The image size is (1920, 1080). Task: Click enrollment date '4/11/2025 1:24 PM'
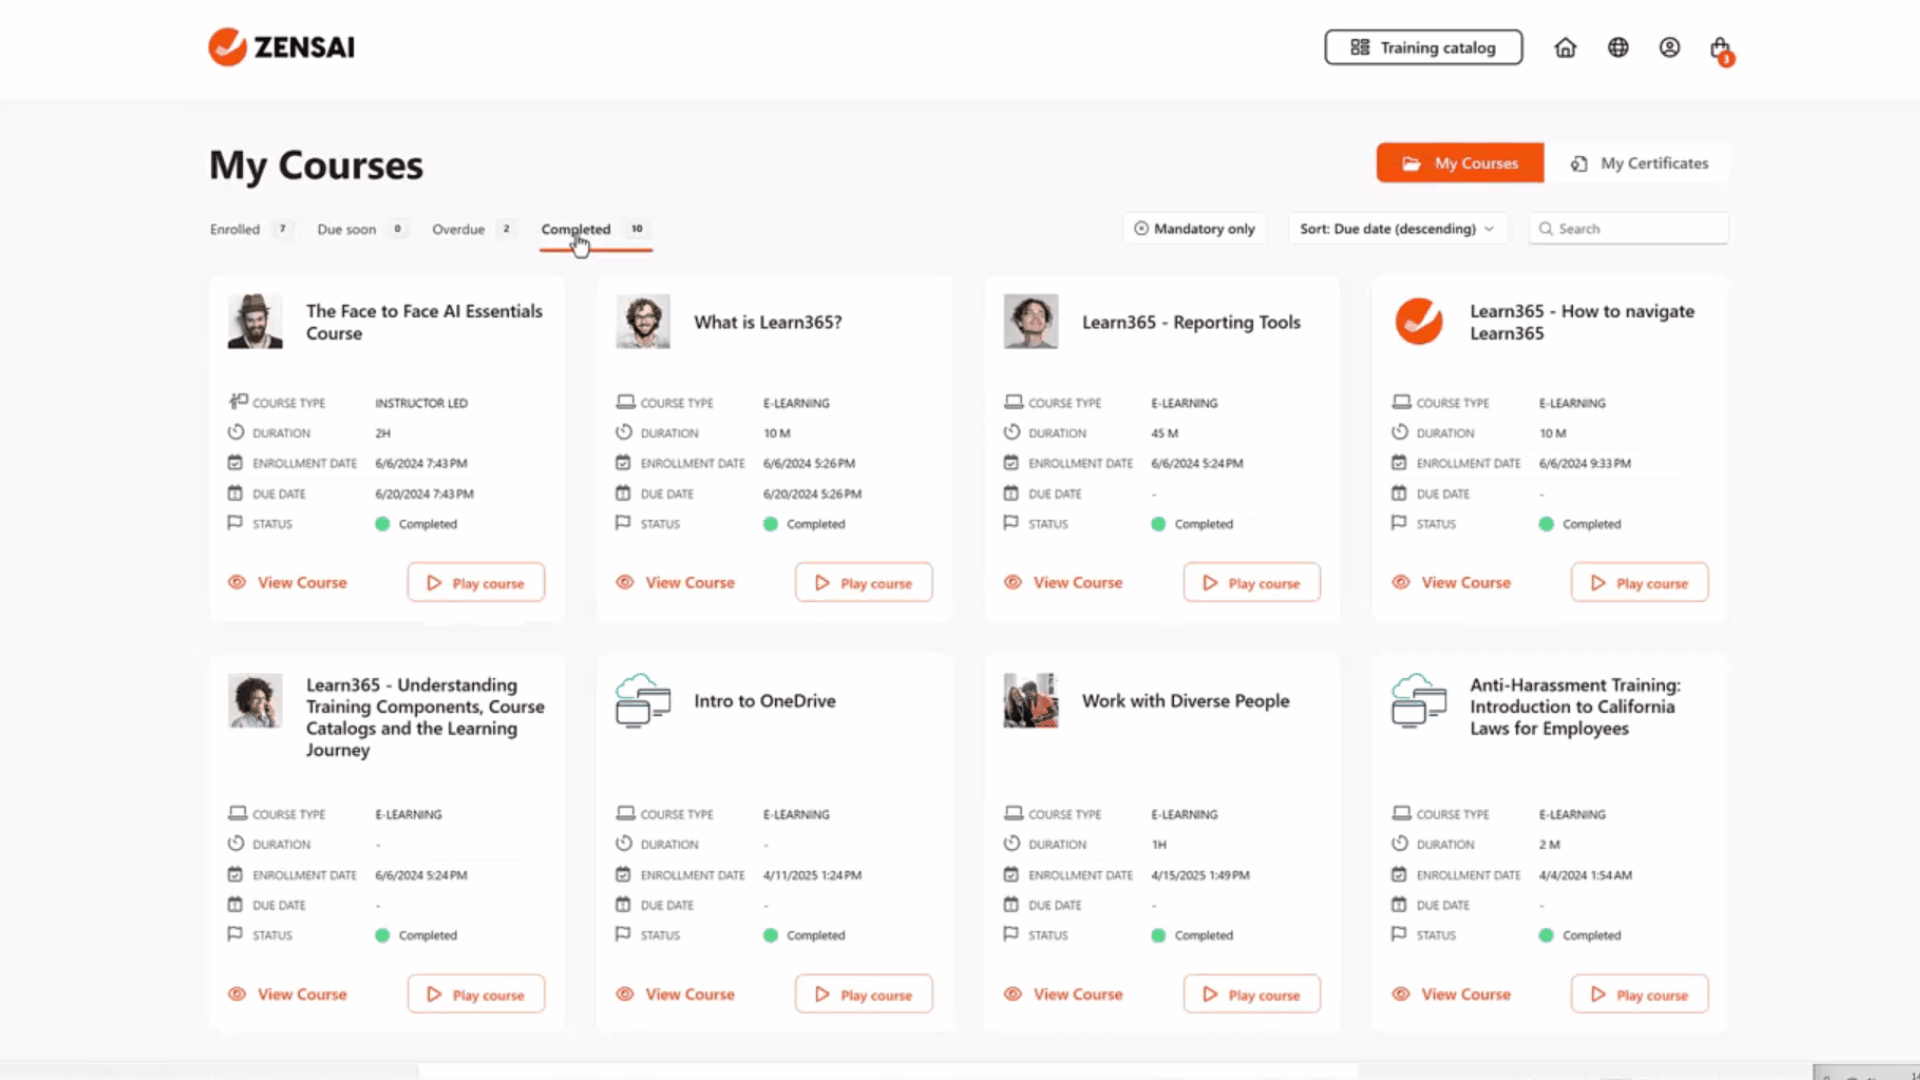[812, 875]
